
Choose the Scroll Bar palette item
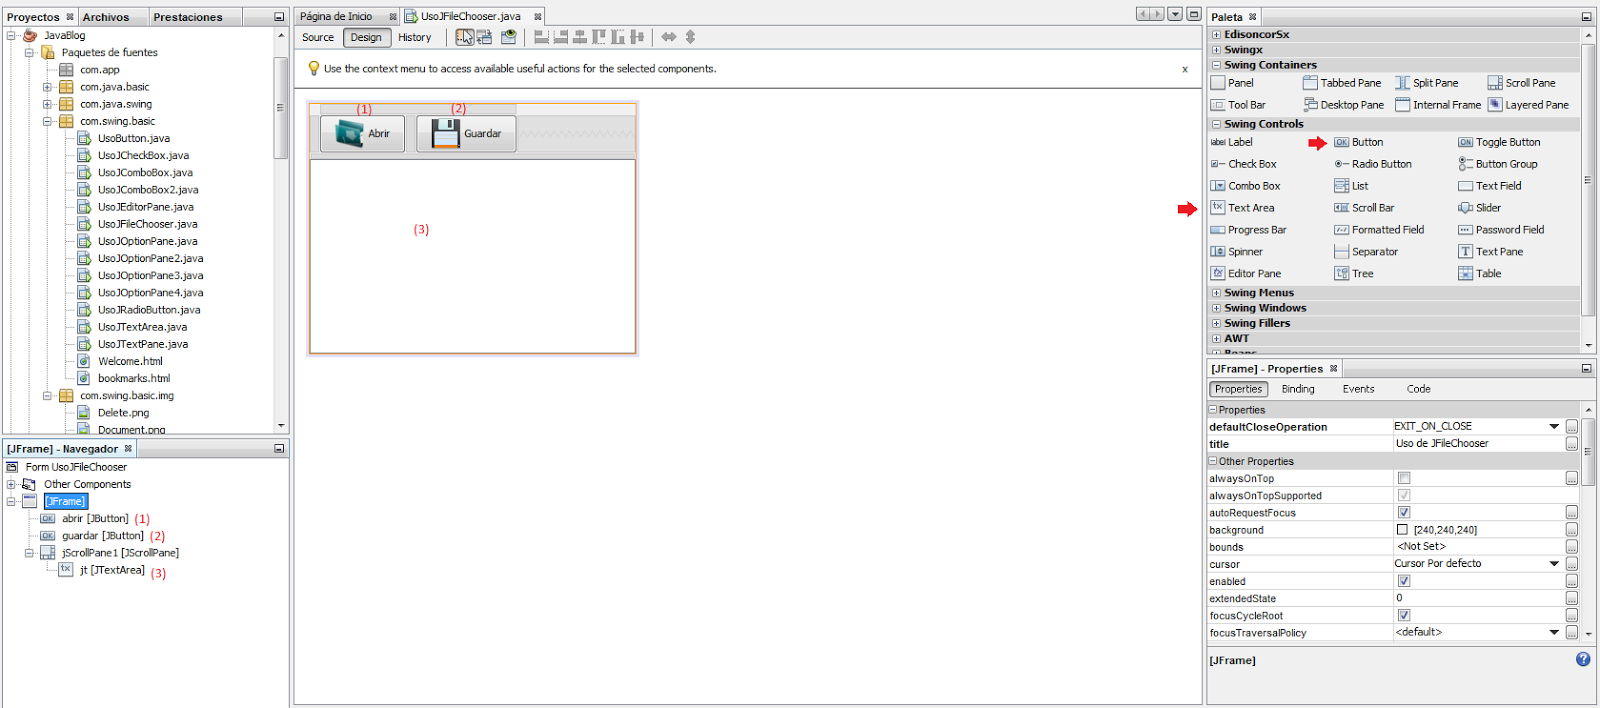click(x=1364, y=208)
